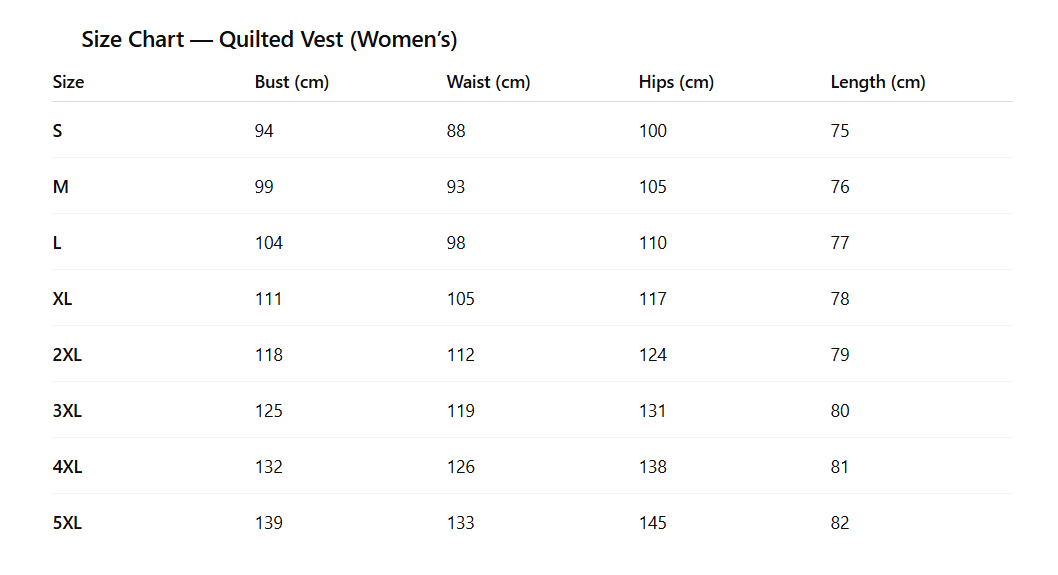The image size is (1058, 575).
Task: Click bust value 94 for size S
Action: click(264, 131)
